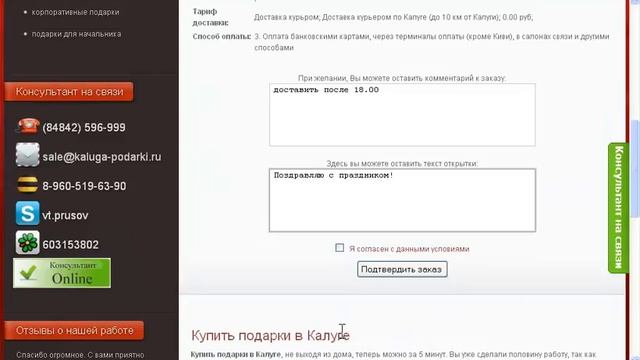The height and width of the screenshot is (360, 640).
Task: Open the корпоративные подарки link
Action: (x=76, y=12)
